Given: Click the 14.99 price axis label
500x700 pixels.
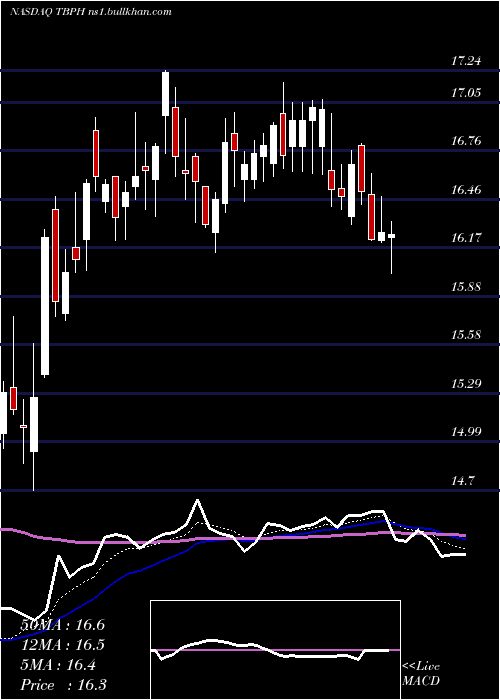Looking at the screenshot, I should tap(466, 432).
